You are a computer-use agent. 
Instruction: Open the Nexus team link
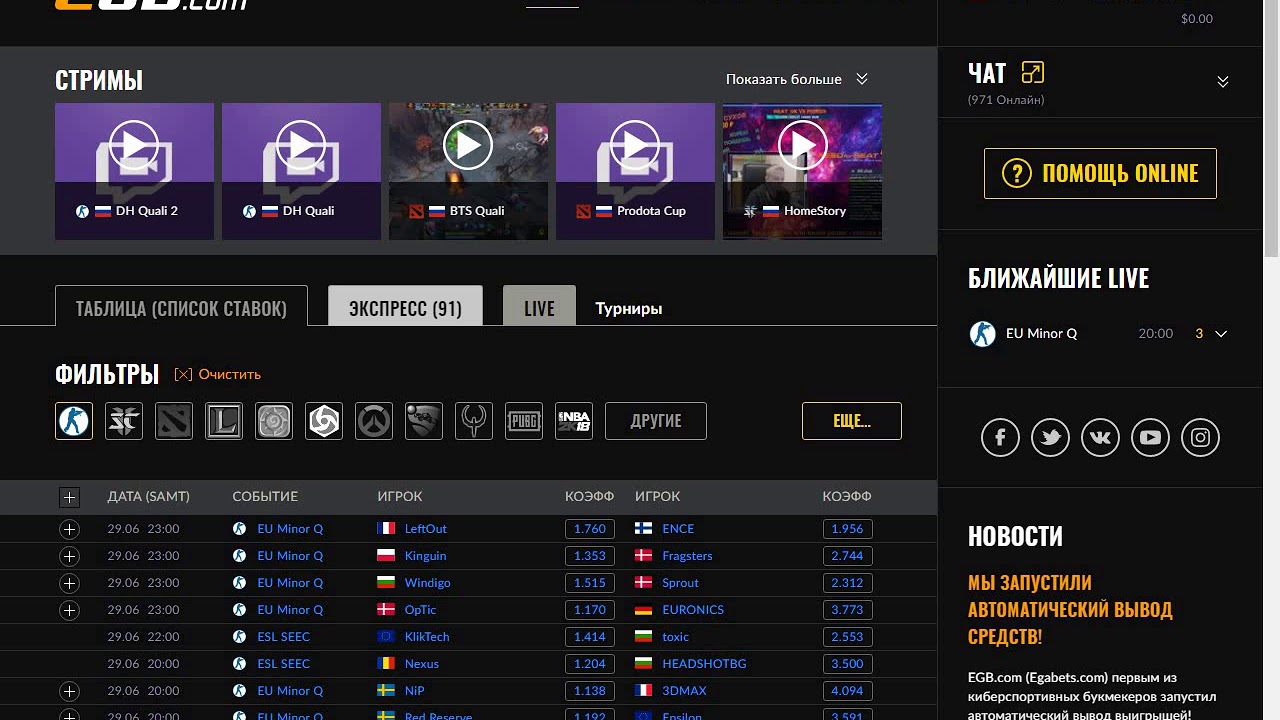click(x=422, y=664)
